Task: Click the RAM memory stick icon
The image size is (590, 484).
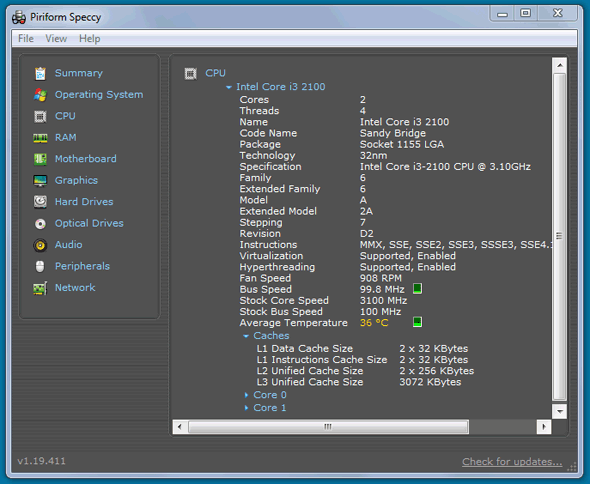Action: tap(40, 138)
